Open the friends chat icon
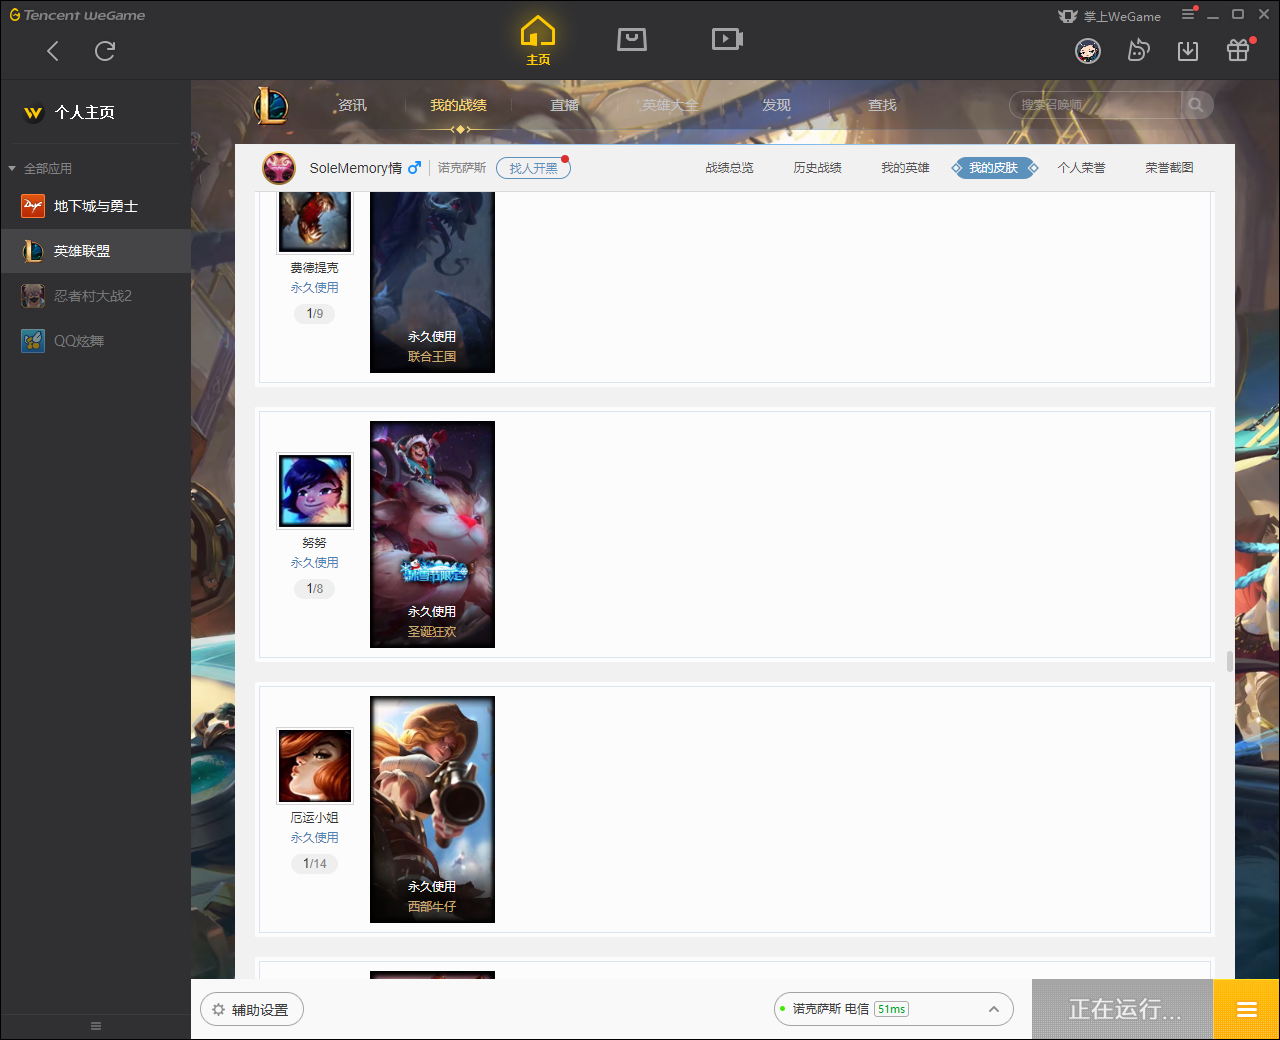The height and width of the screenshot is (1040, 1280). (1138, 50)
